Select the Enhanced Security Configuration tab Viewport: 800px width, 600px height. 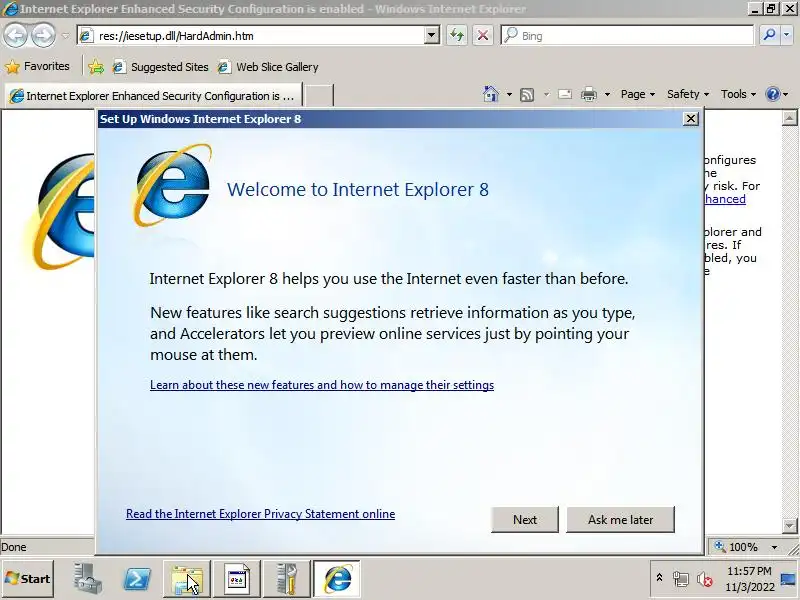(x=154, y=95)
